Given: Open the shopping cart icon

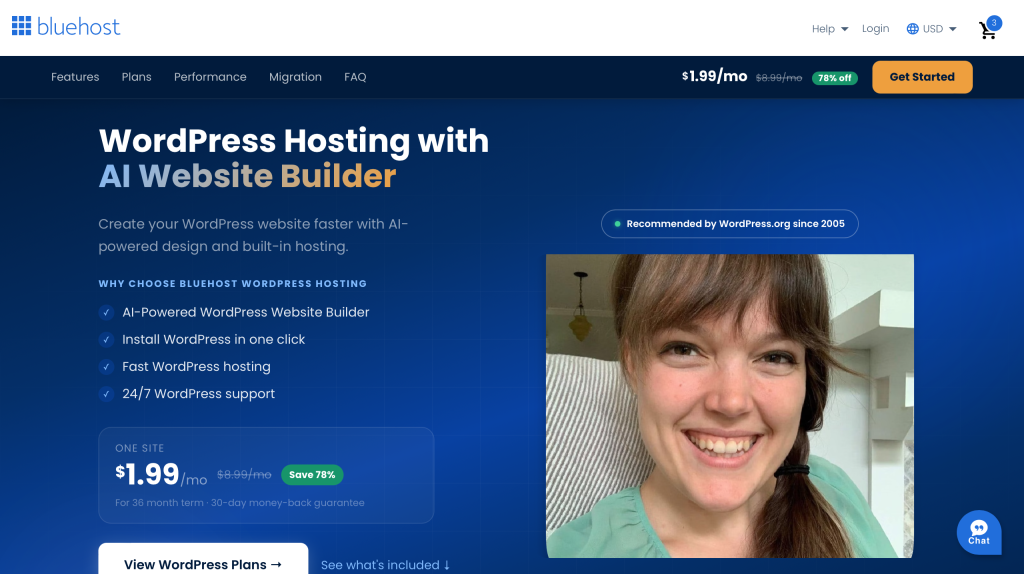Looking at the screenshot, I should (987, 31).
